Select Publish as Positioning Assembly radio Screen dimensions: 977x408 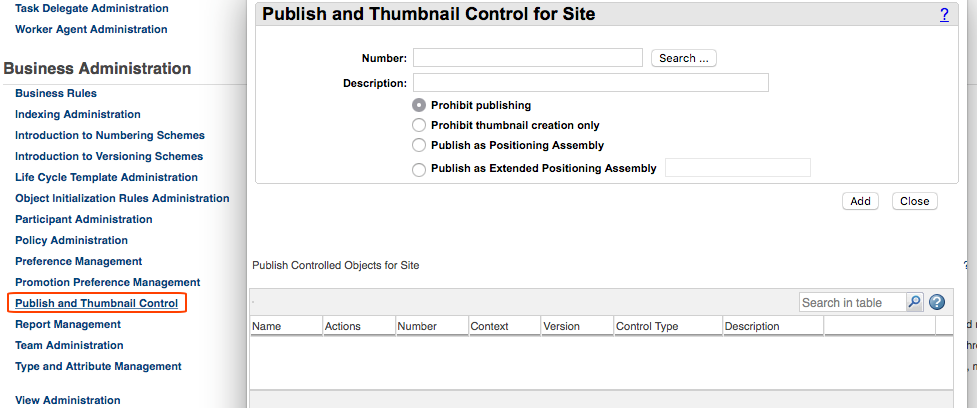tap(419, 145)
